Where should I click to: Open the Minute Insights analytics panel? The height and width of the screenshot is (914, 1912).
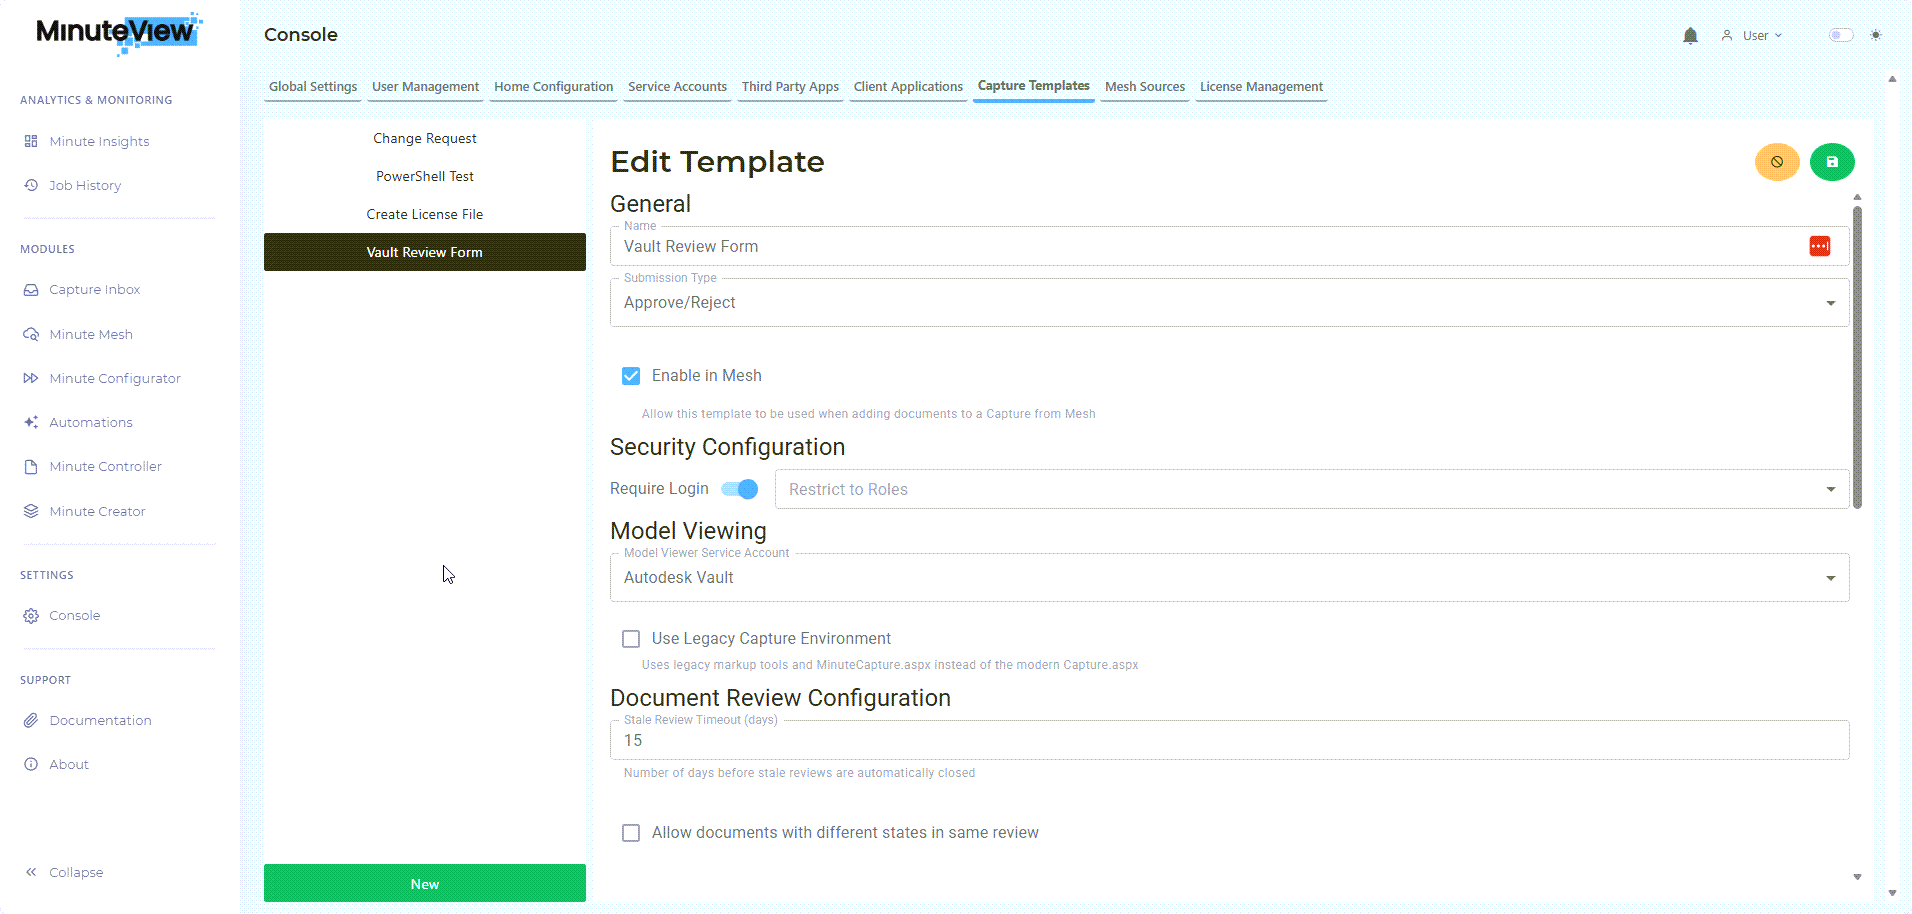click(x=97, y=141)
